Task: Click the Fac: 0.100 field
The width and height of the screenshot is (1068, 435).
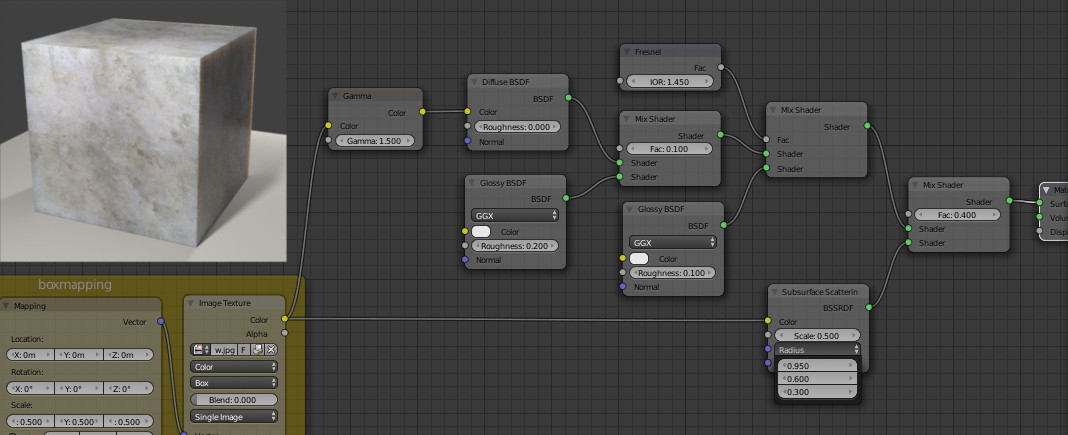Action: (670, 149)
